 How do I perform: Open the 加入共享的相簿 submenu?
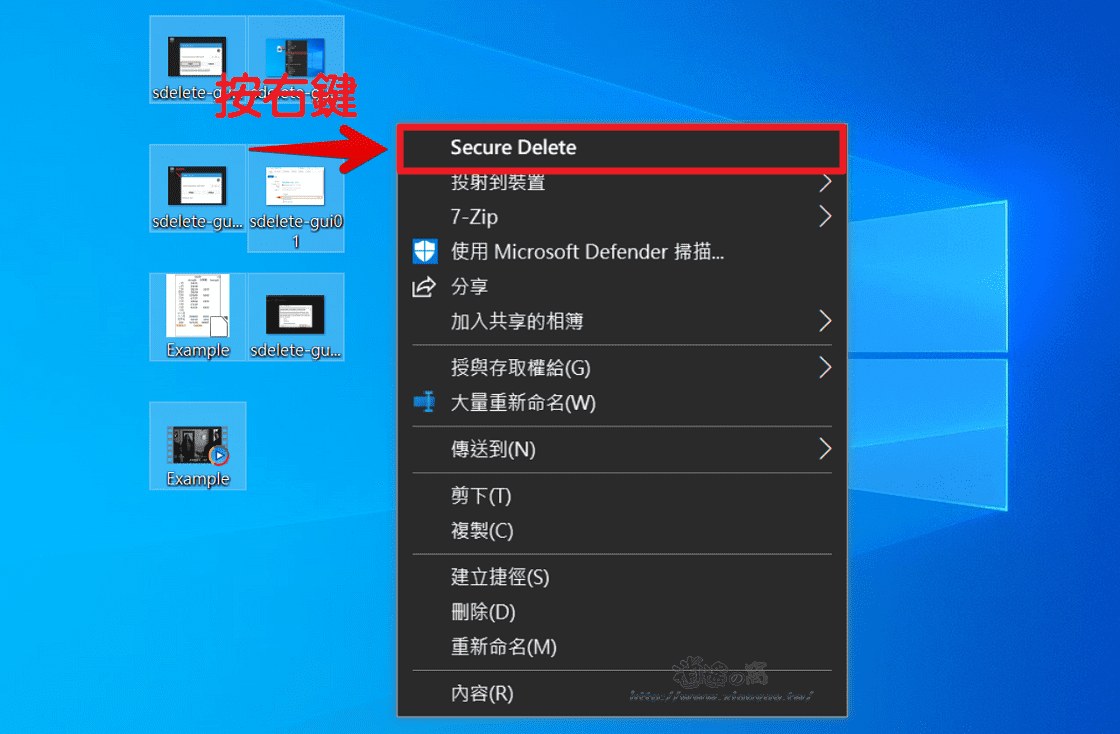826,321
